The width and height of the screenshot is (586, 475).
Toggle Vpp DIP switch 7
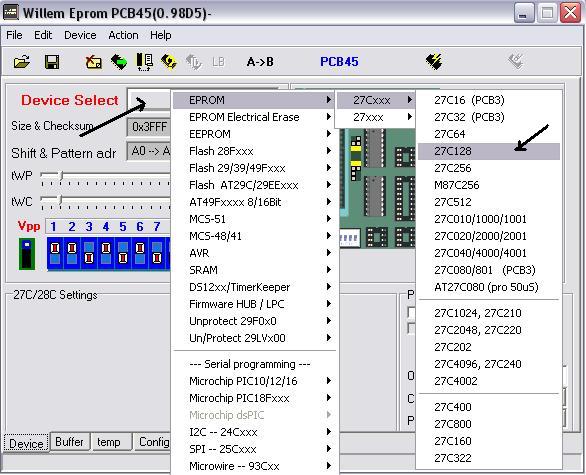(x=157, y=253)
